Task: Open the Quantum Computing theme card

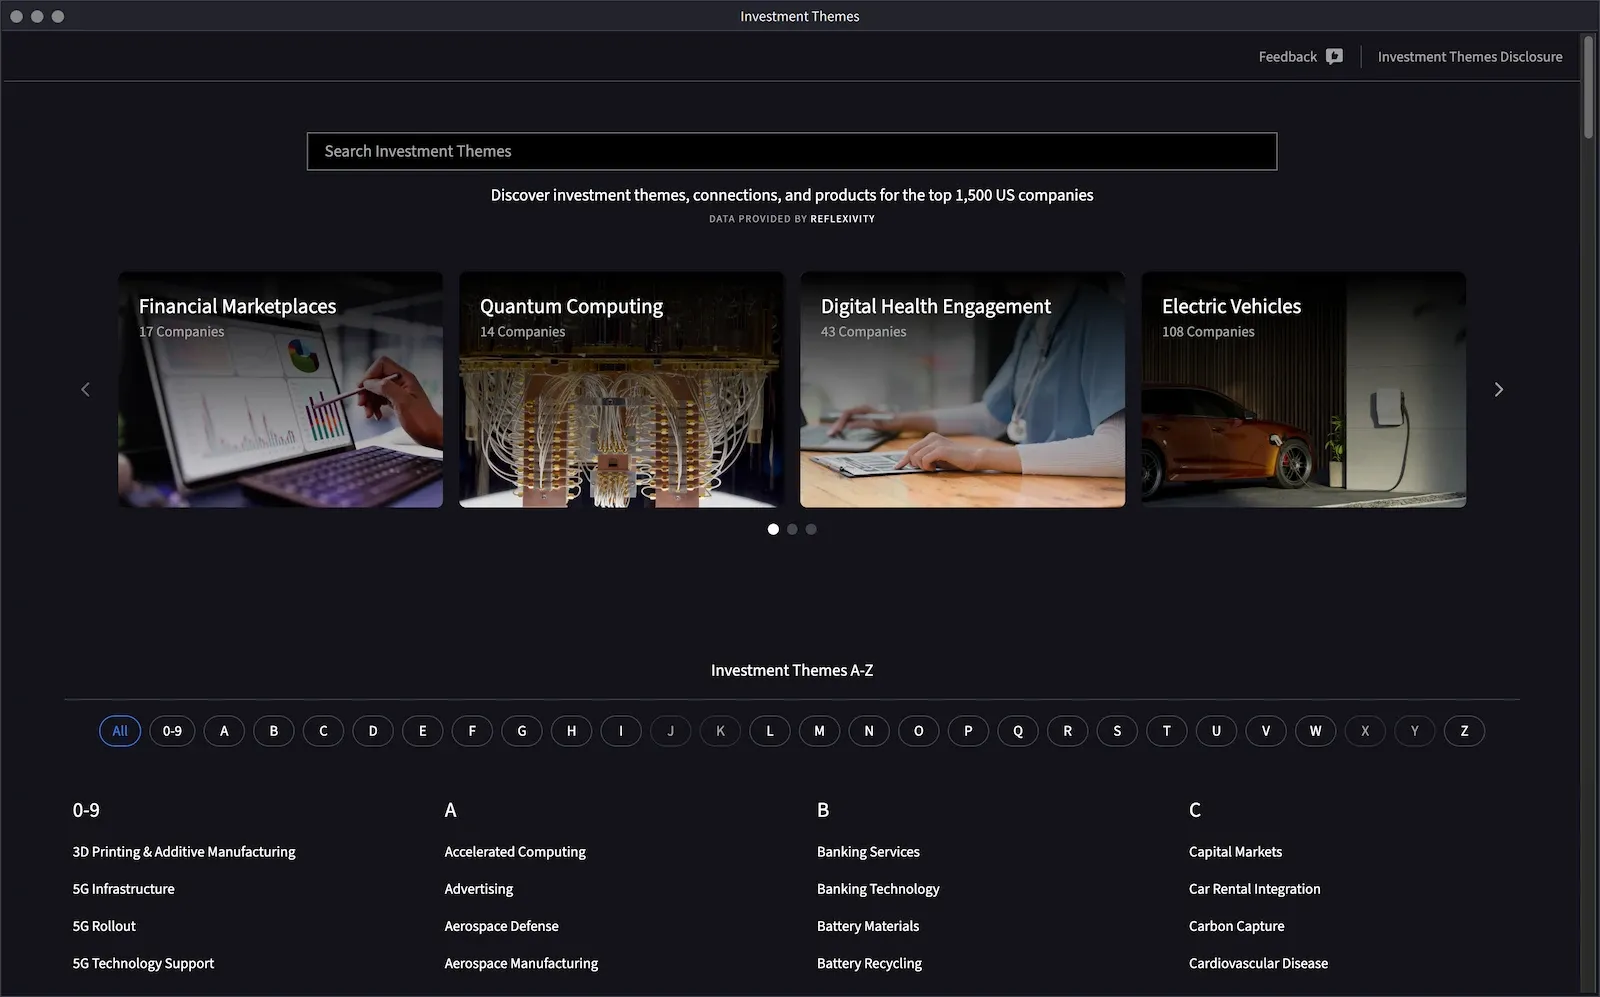Action: pyautogui.click(x=621, y=389)
